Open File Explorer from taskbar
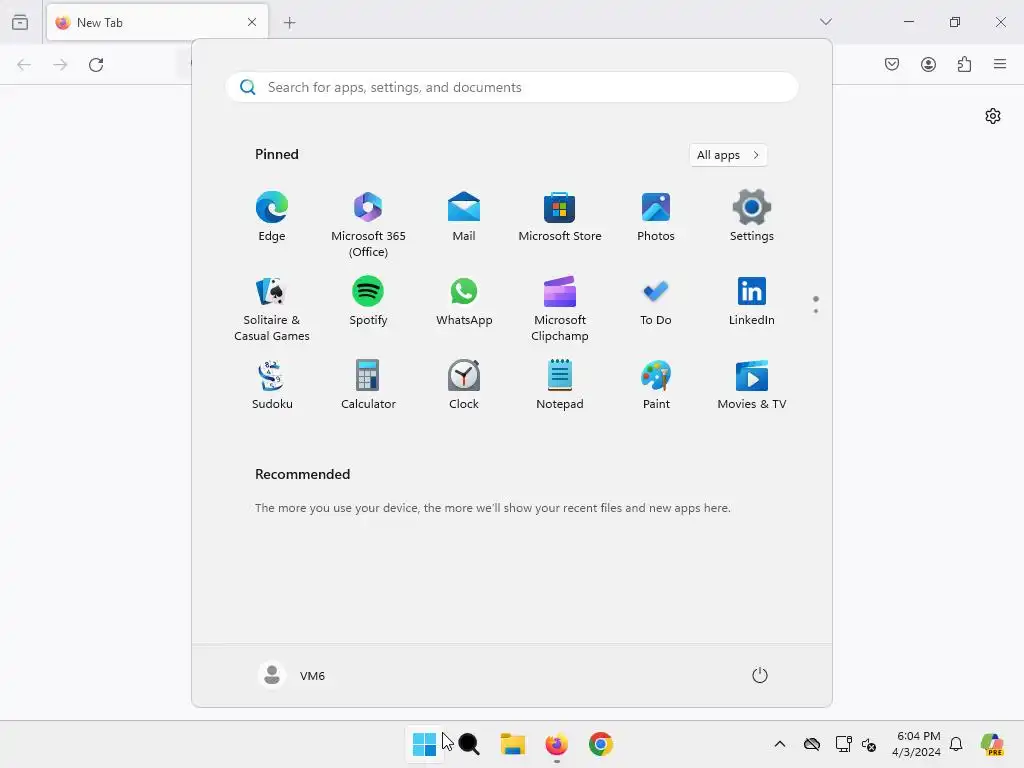Image resolution: width=1024 pixels, height=768 pixels. (513, 744)
